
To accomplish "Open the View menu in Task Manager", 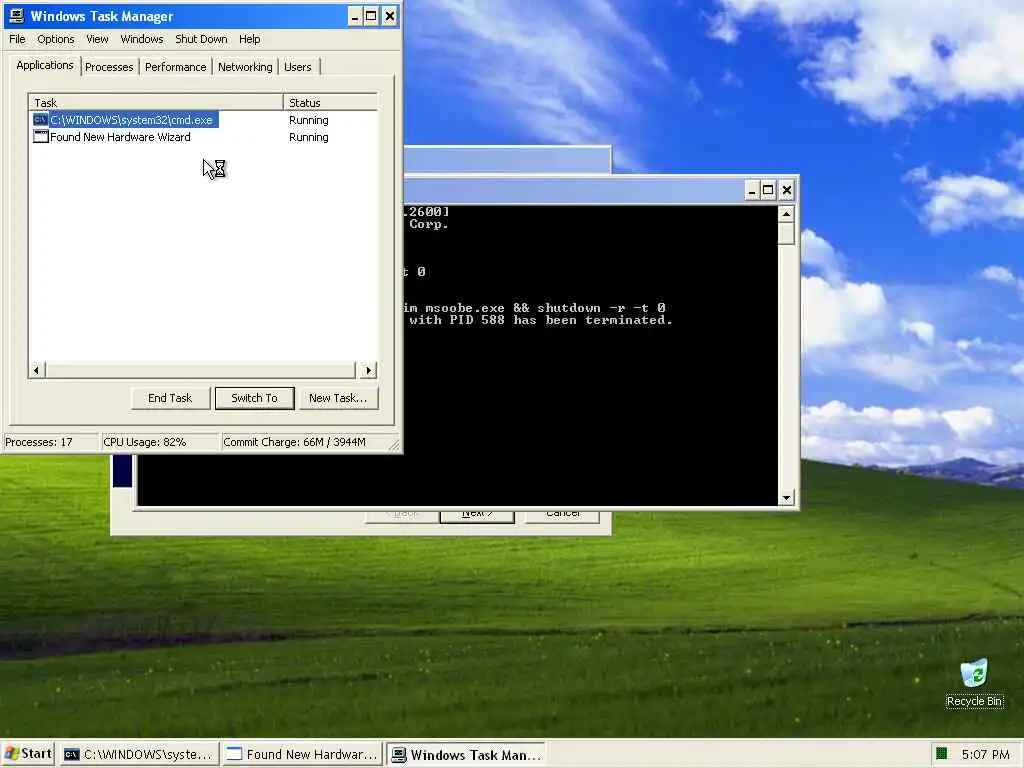I will pyautogui.click(x=97, y=39).
